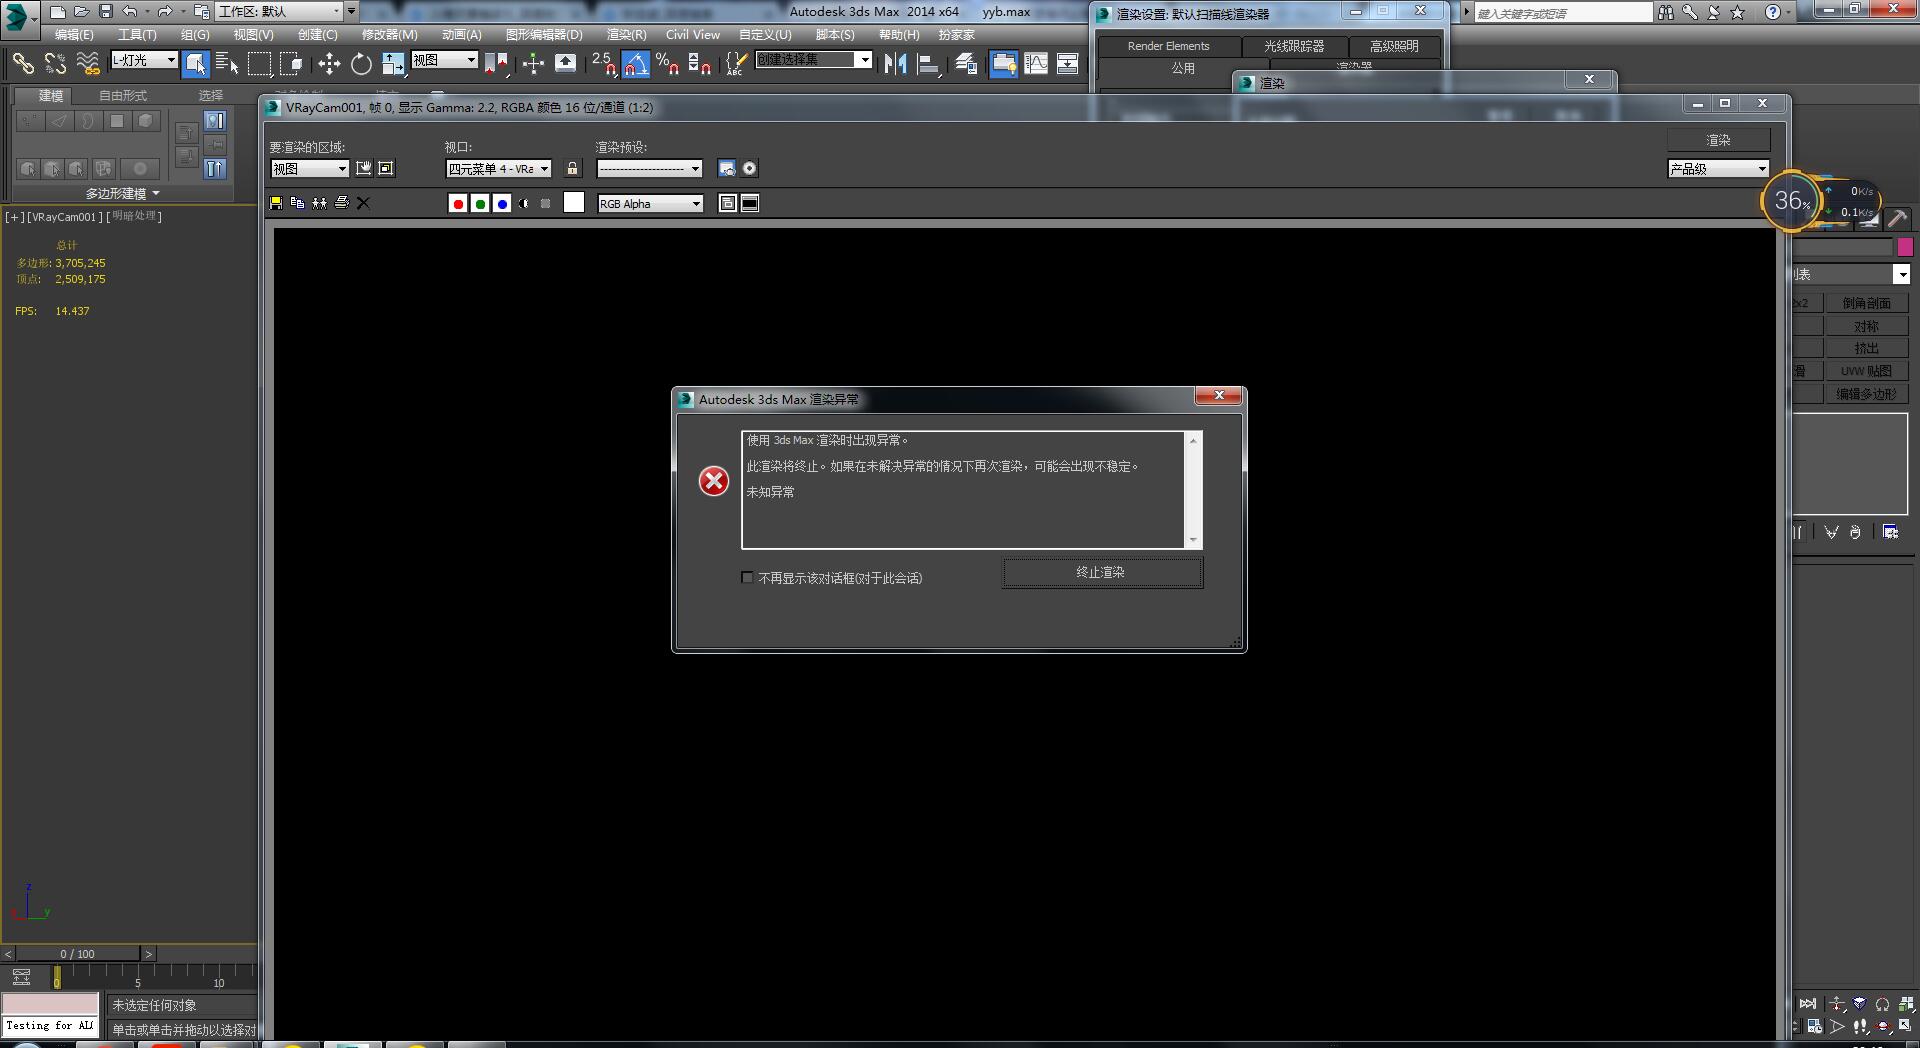Toggle the 2.5D Snaps icon
This screenshot has height=1048, width=1920.
(x=604, y=64)
